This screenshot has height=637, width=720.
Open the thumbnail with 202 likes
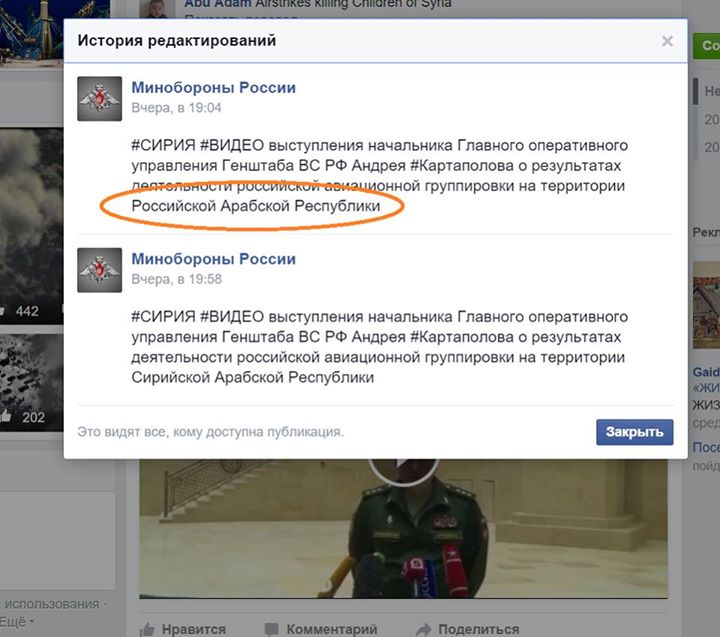(32, 383)
